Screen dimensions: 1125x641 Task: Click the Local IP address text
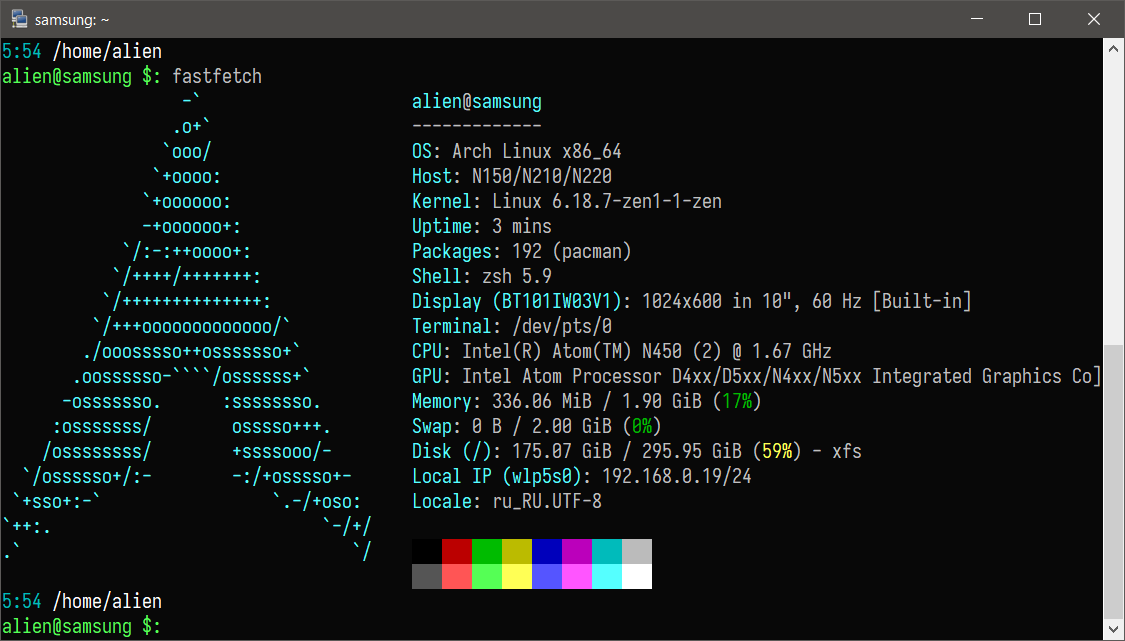pos(671,476)
